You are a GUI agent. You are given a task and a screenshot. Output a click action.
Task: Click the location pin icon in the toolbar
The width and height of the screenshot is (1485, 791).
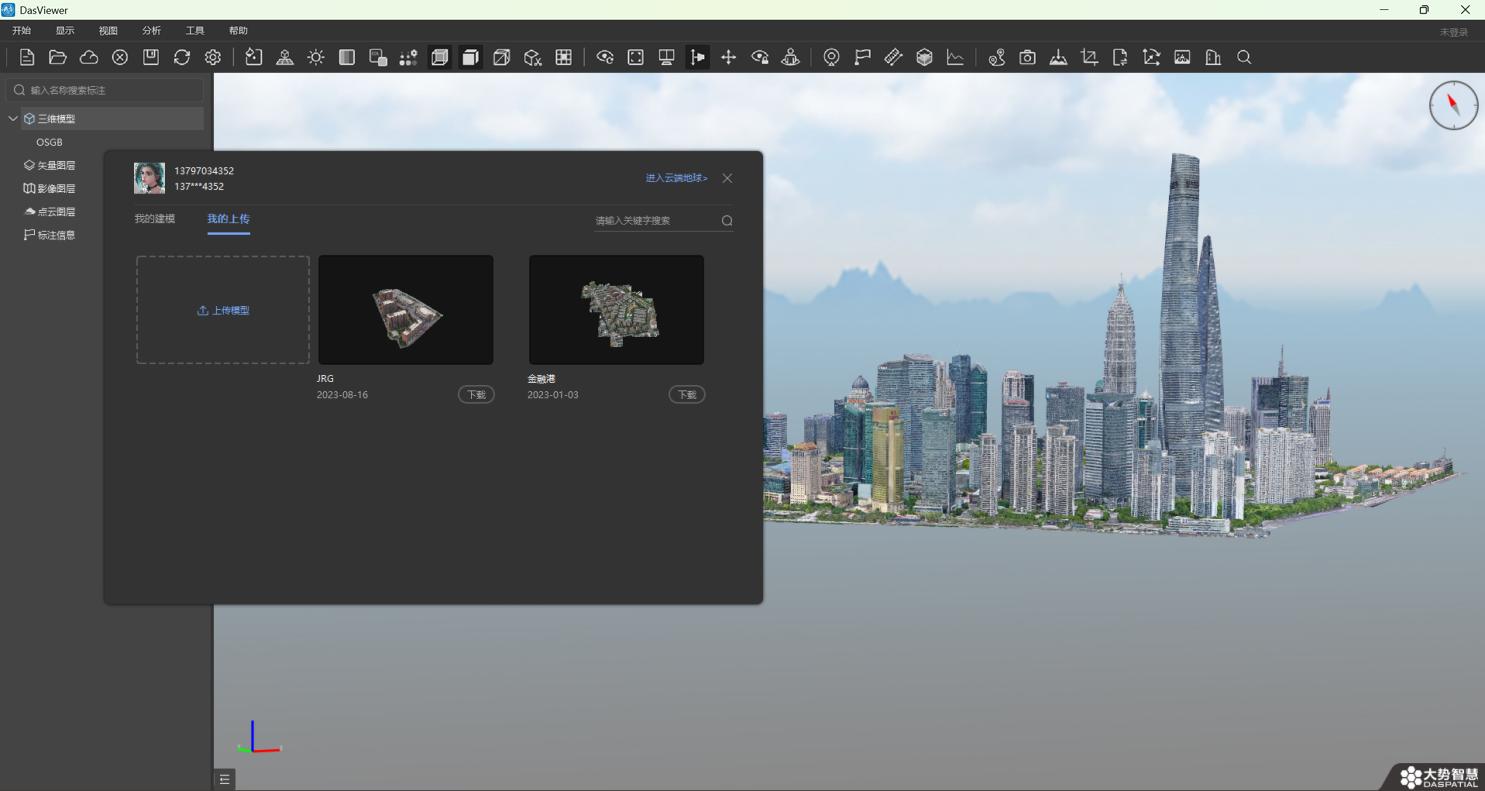[x=831, y=58]
